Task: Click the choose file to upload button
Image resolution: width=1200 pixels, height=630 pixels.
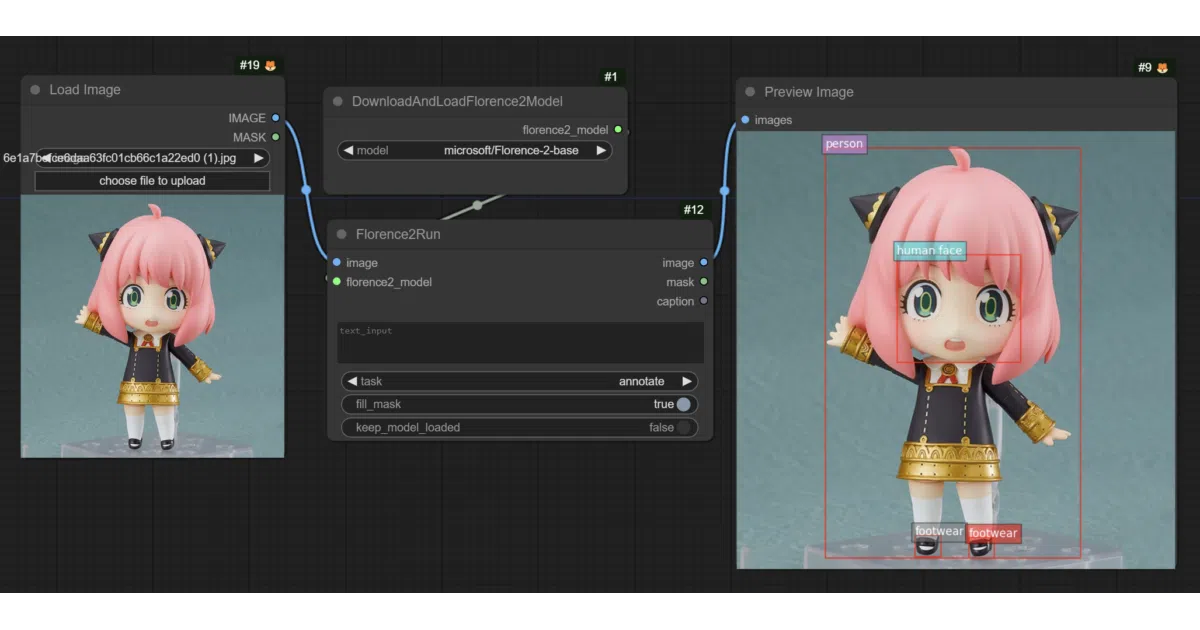Action: tap(152, 181)
